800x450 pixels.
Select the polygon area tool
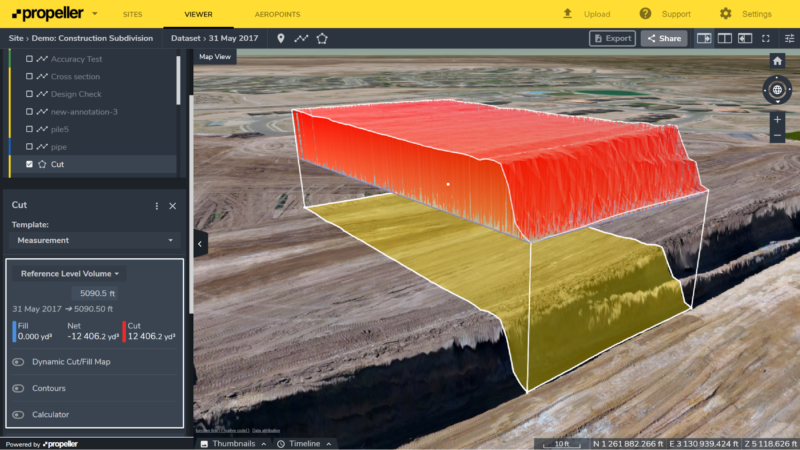tap(322, 38)
